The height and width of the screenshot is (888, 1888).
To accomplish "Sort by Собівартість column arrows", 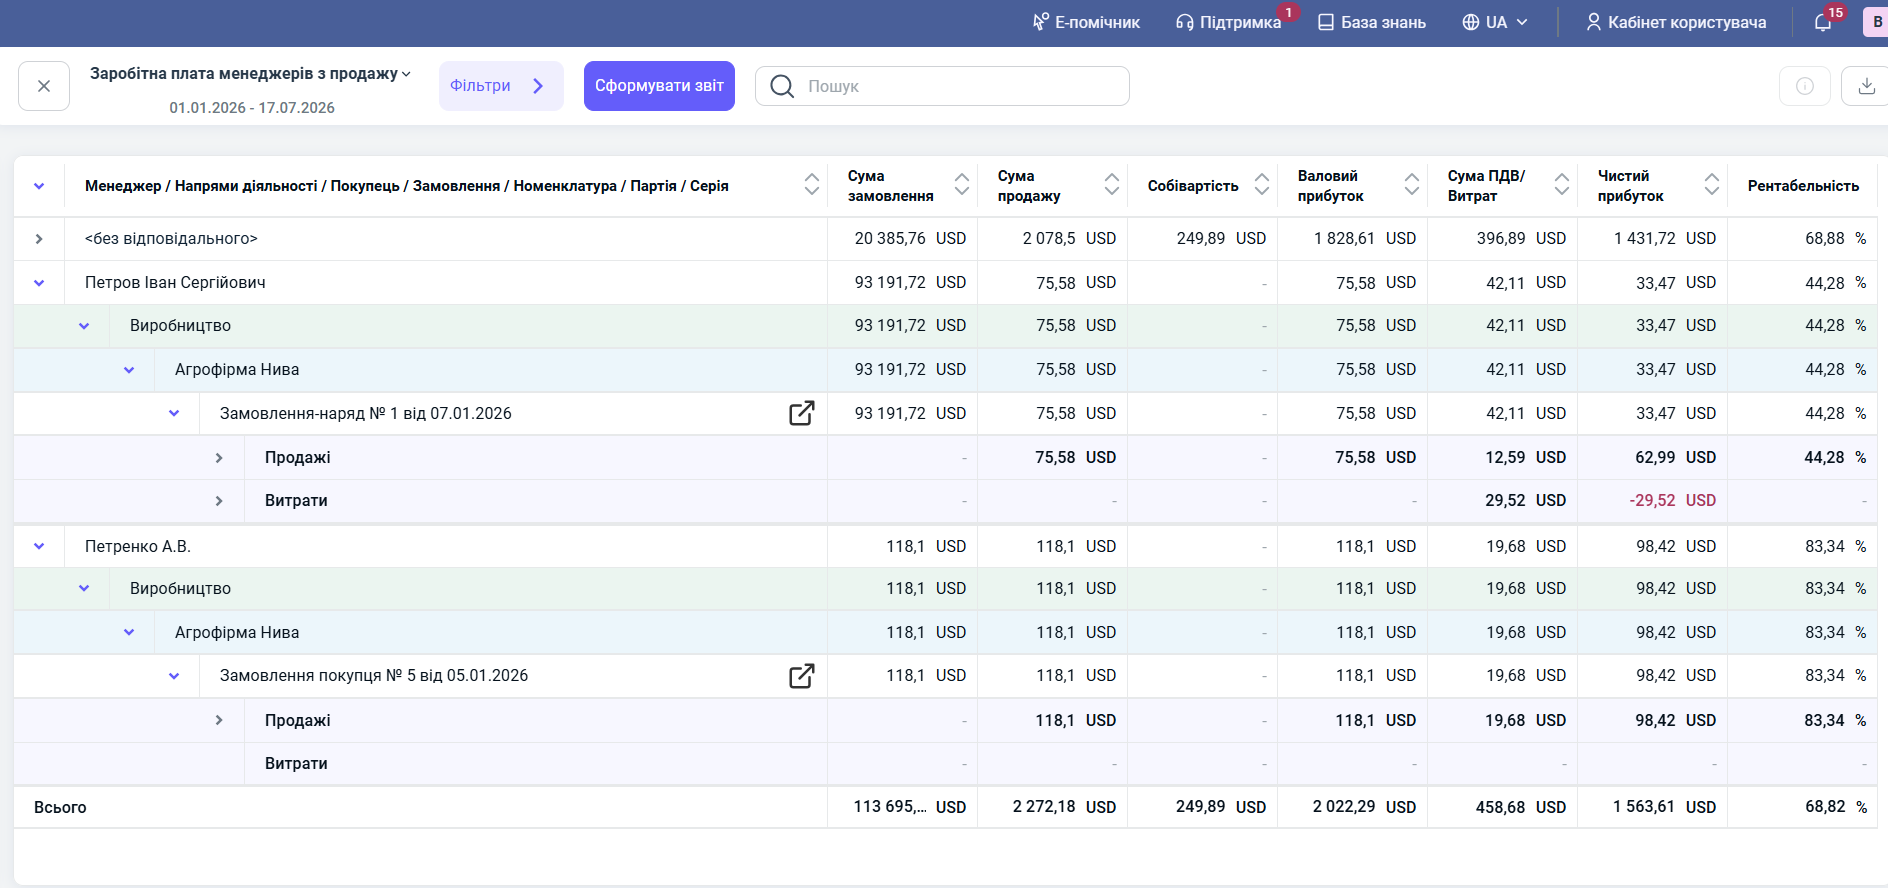I will click(1262, 184).
